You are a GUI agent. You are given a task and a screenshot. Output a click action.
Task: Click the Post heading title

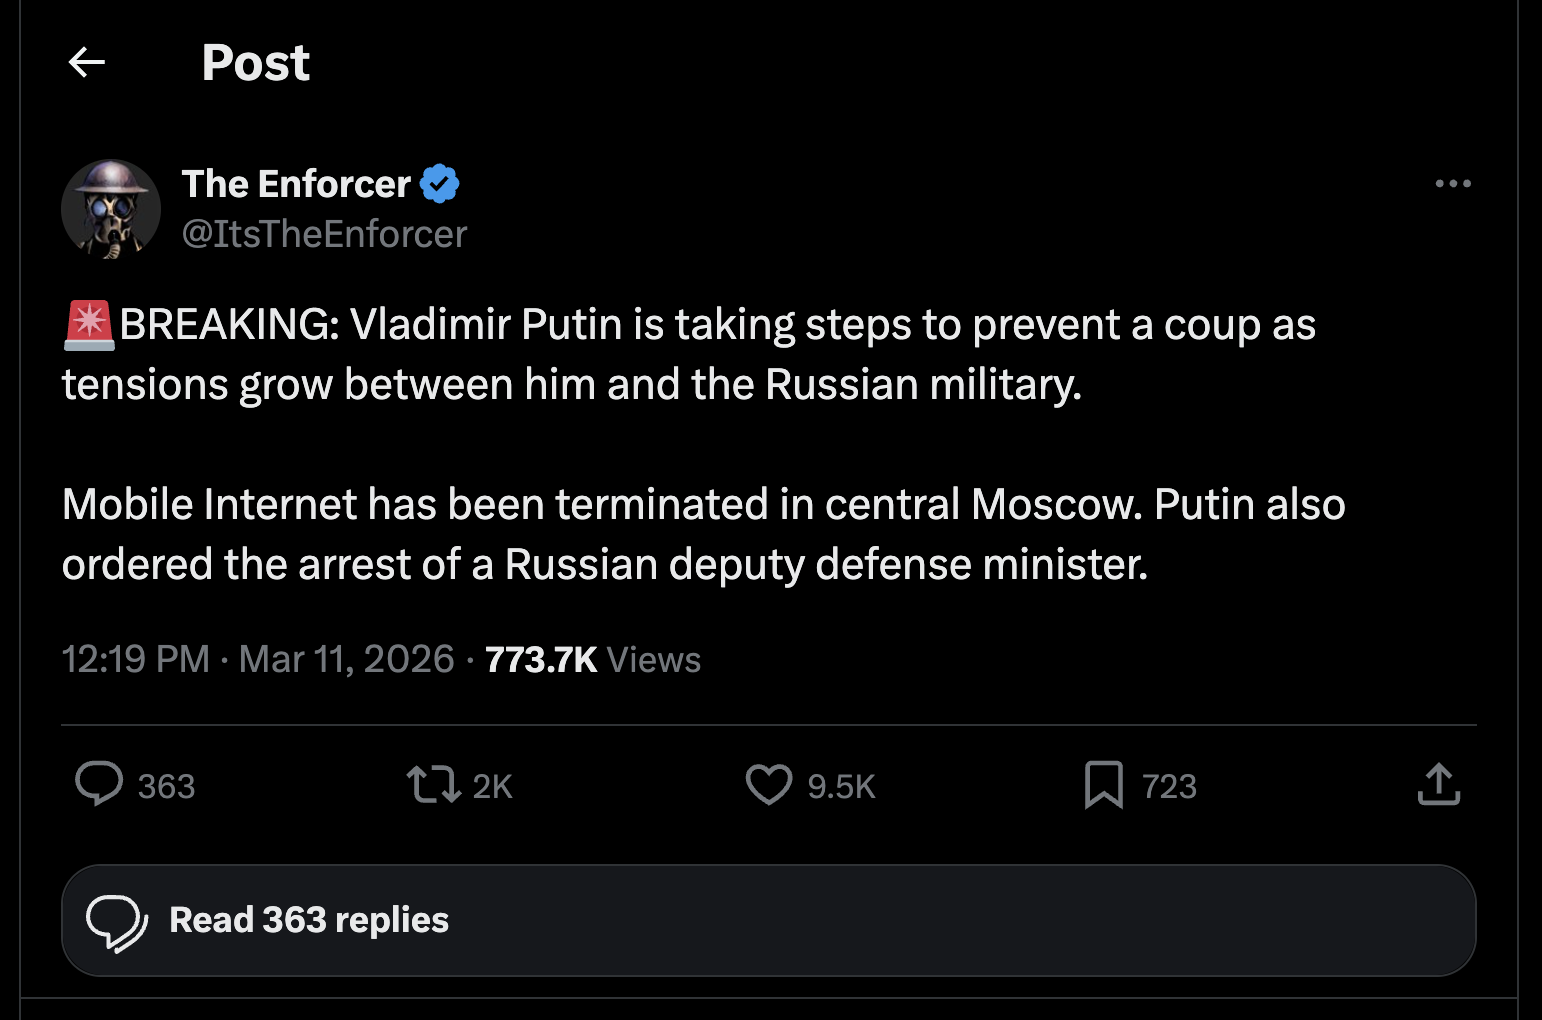255,63
